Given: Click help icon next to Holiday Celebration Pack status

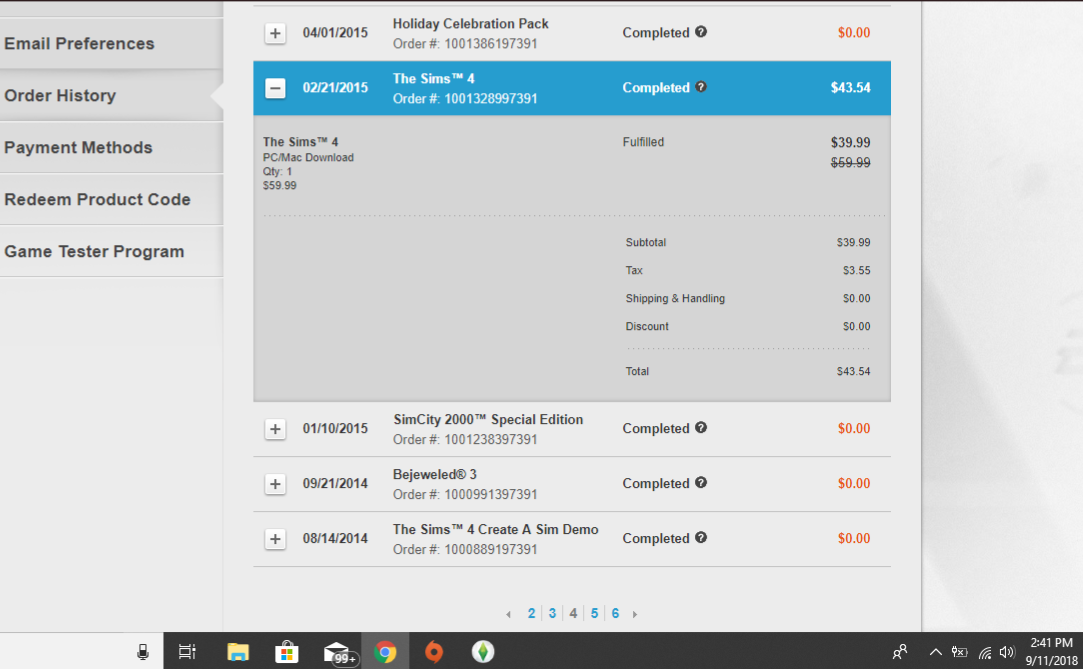Looking at the screenshot, I should 700,32.
